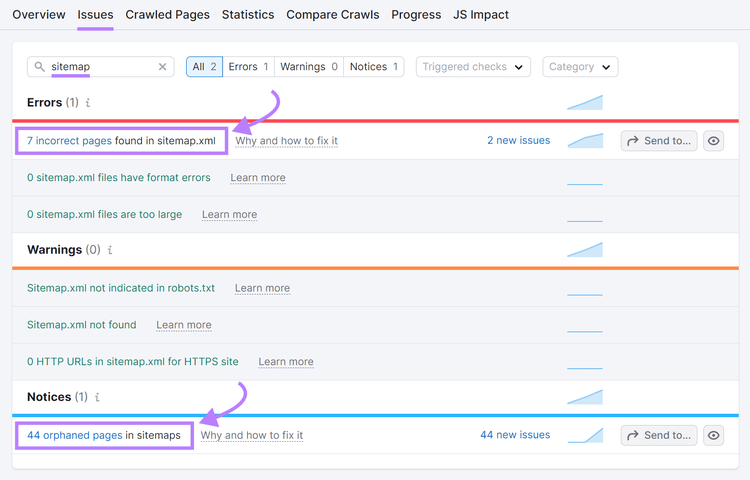Clear the sitemap search with the X icon
750x480 pixels.
pyautogui.click(x=163, y=67)
